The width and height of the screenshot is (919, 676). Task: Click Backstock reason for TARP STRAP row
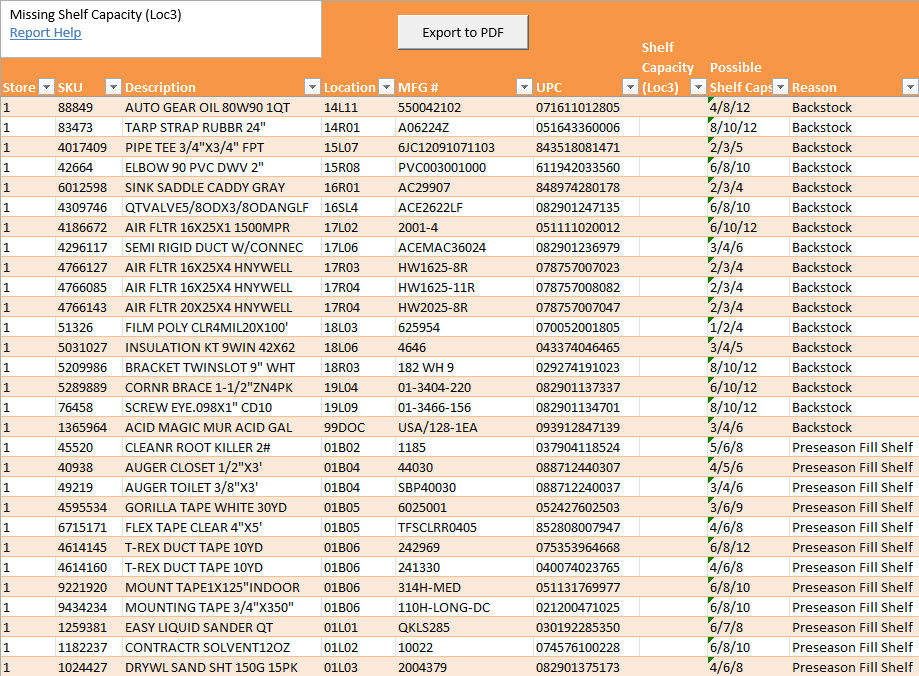822,127
